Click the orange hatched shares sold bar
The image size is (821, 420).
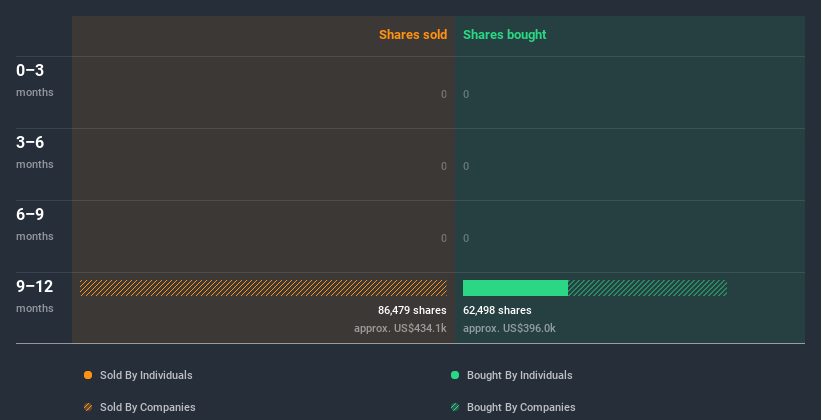263,288
